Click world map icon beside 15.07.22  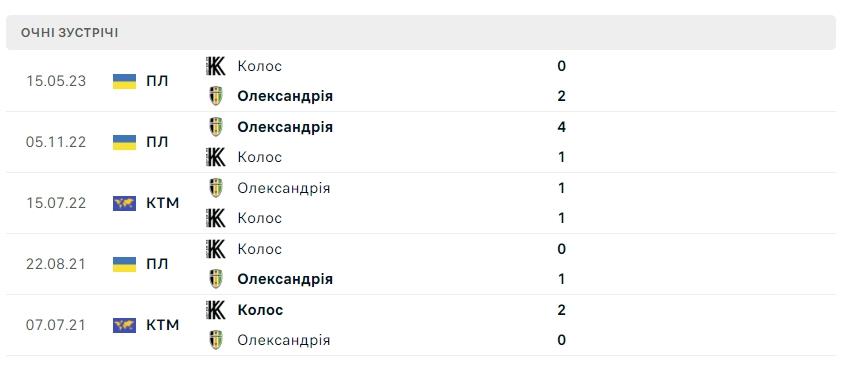(x=125, y=204)
